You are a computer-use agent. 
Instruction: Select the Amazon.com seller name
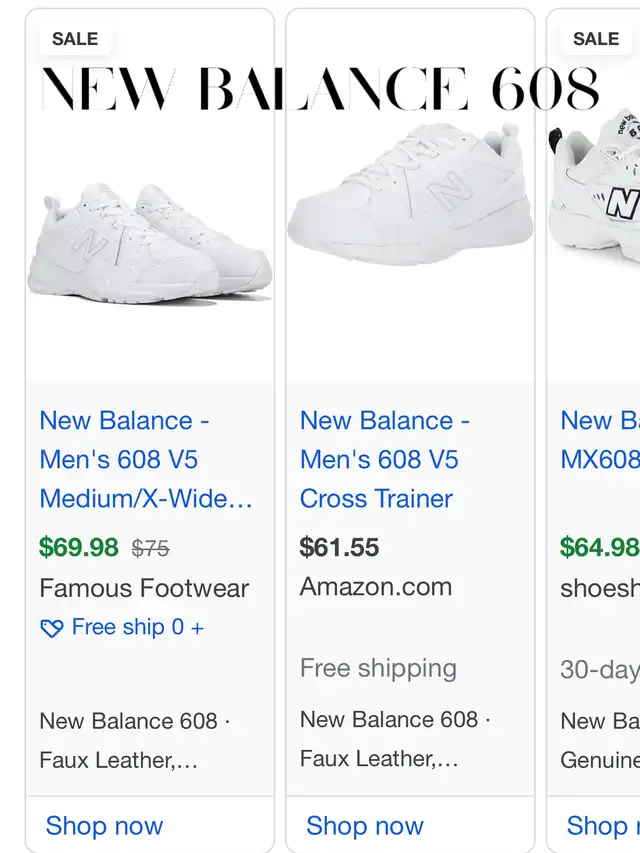point(376,587)
